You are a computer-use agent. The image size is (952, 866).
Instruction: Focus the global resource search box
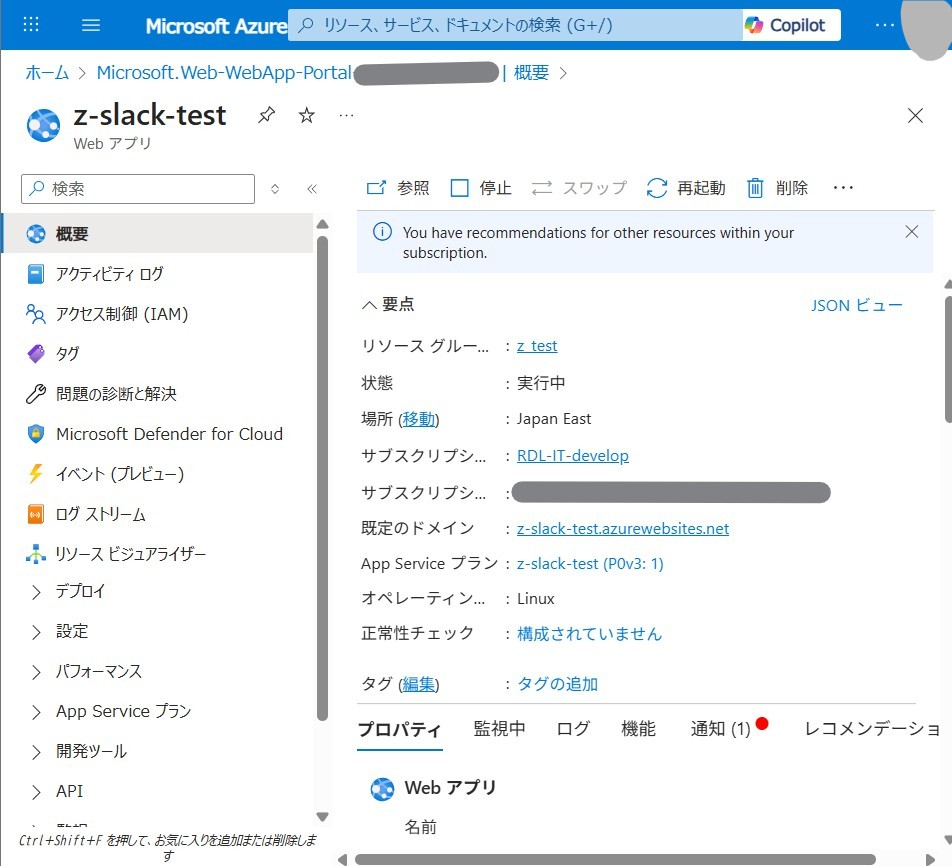[515, 25]
